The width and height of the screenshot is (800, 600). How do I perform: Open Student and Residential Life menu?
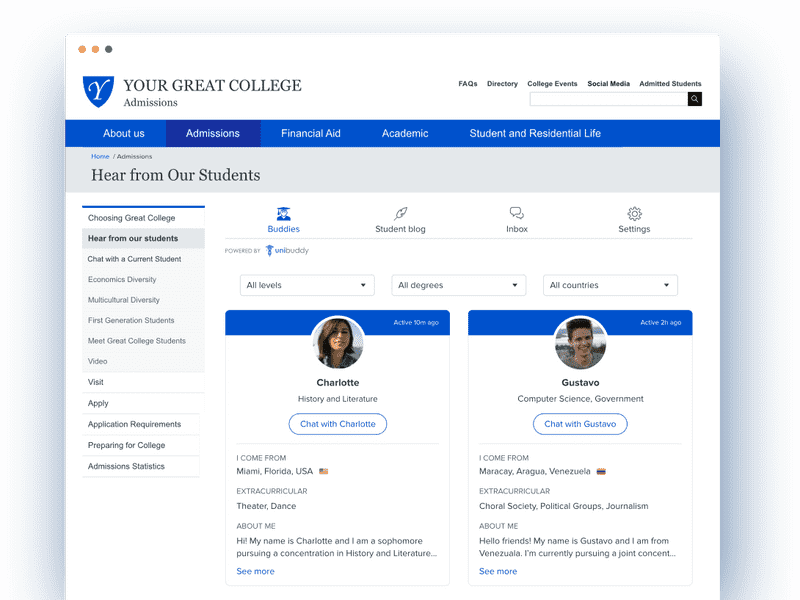pos(535,133)
